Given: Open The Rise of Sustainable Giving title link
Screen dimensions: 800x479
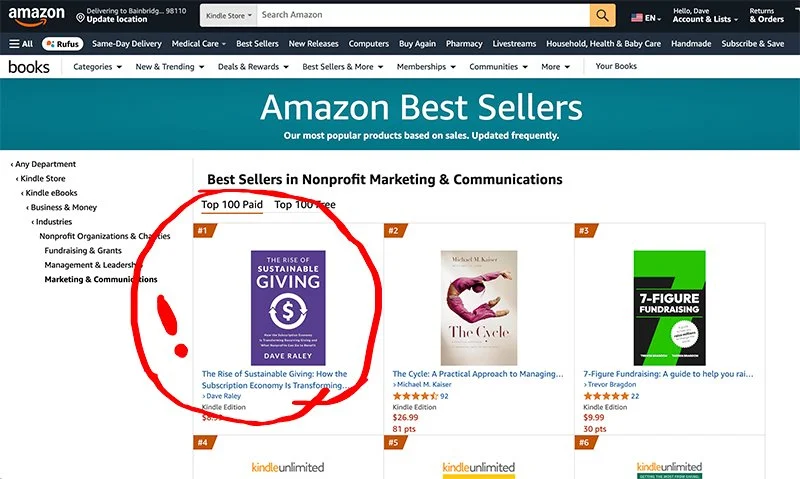Looking at the screenshot, I should pos(276,380).
